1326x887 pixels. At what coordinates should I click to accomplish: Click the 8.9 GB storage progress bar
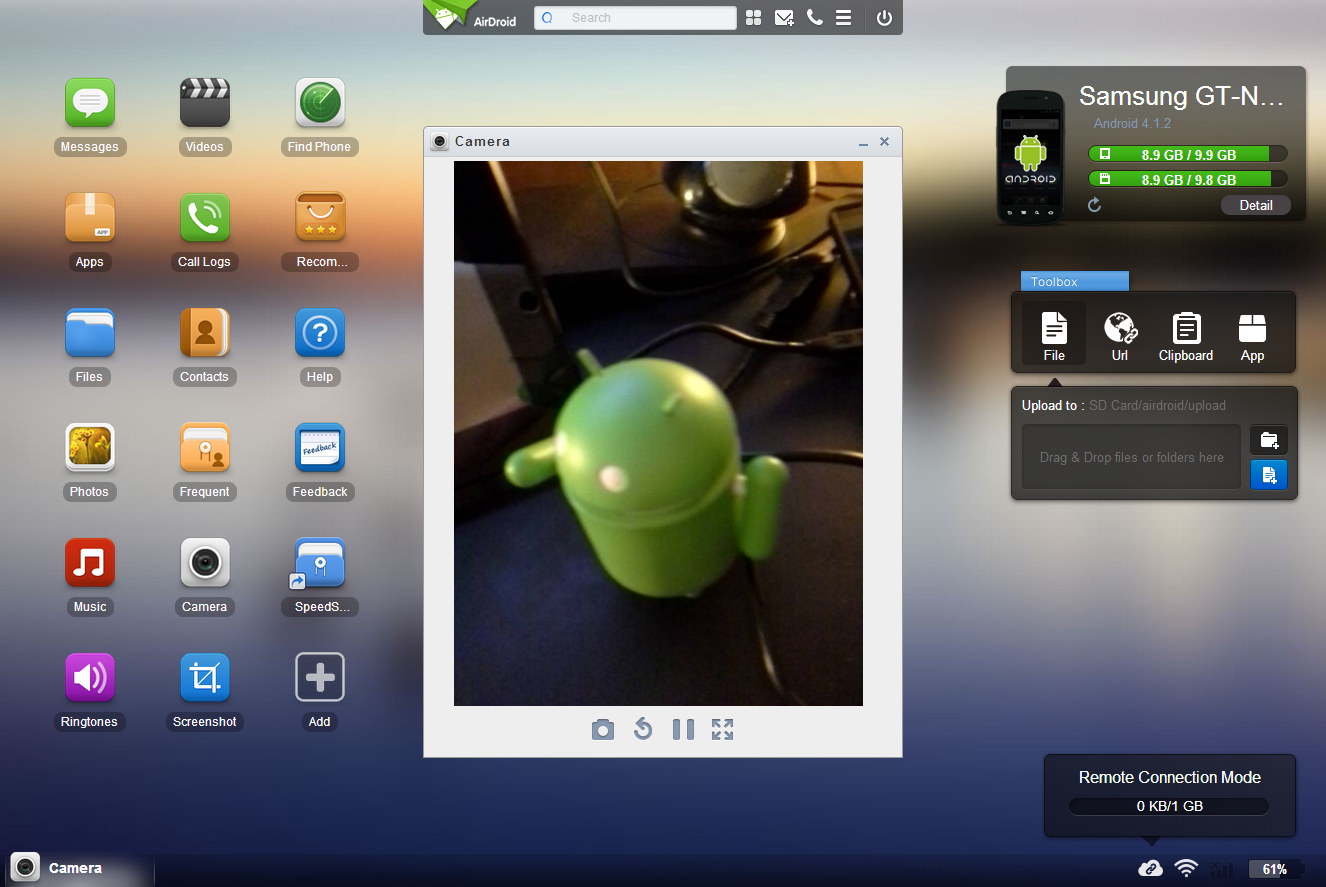tap(1187, 154)
